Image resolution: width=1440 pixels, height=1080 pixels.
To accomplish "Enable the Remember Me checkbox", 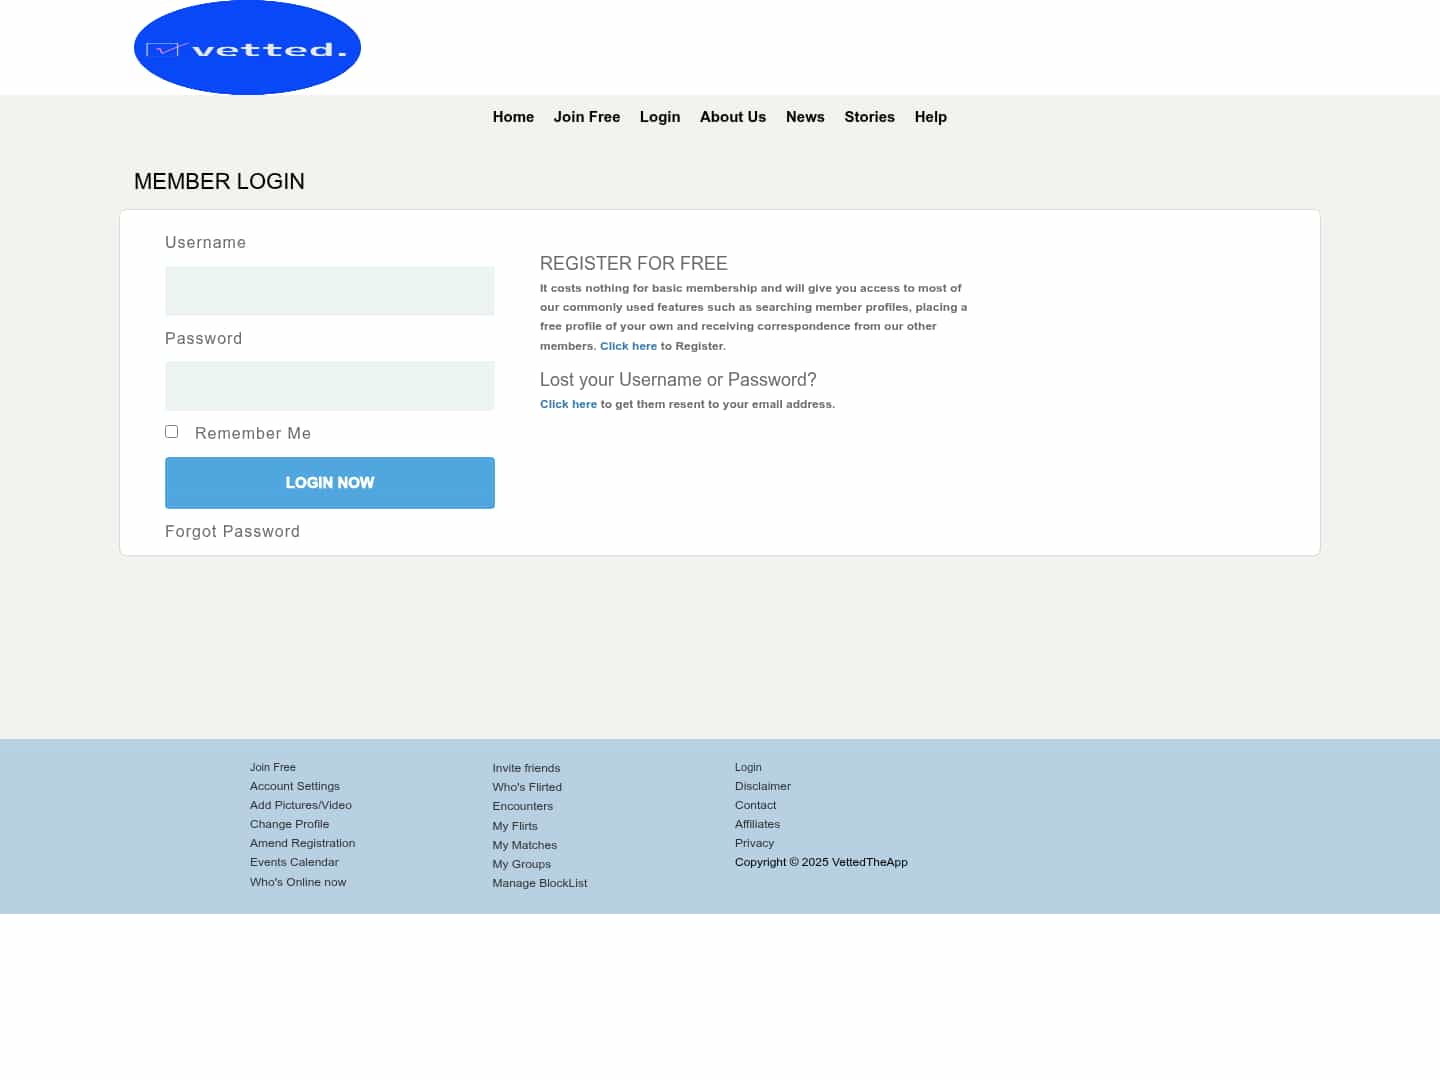I will click(x=171, y=431).
